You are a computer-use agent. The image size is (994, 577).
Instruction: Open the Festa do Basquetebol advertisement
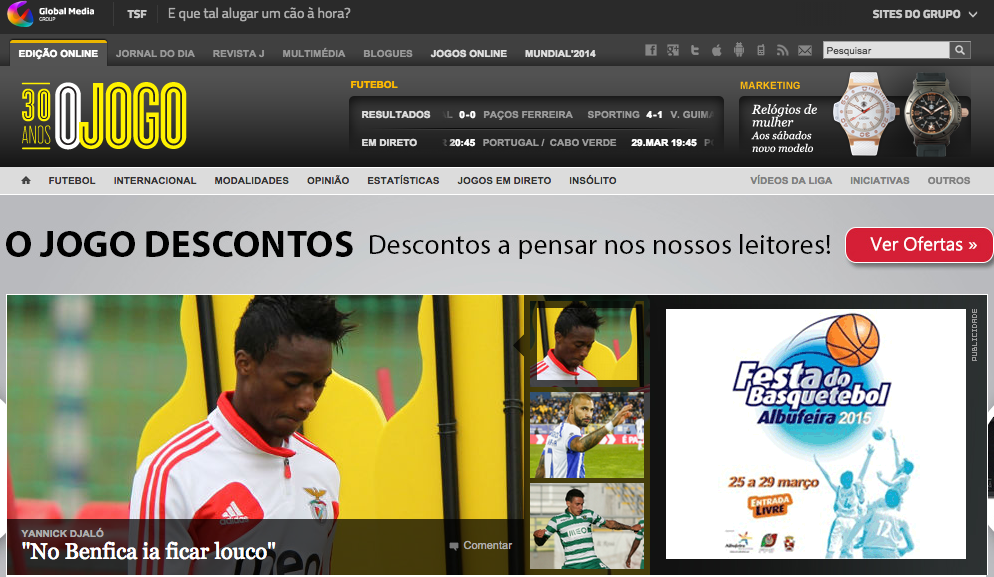click(x=815, y=433)
